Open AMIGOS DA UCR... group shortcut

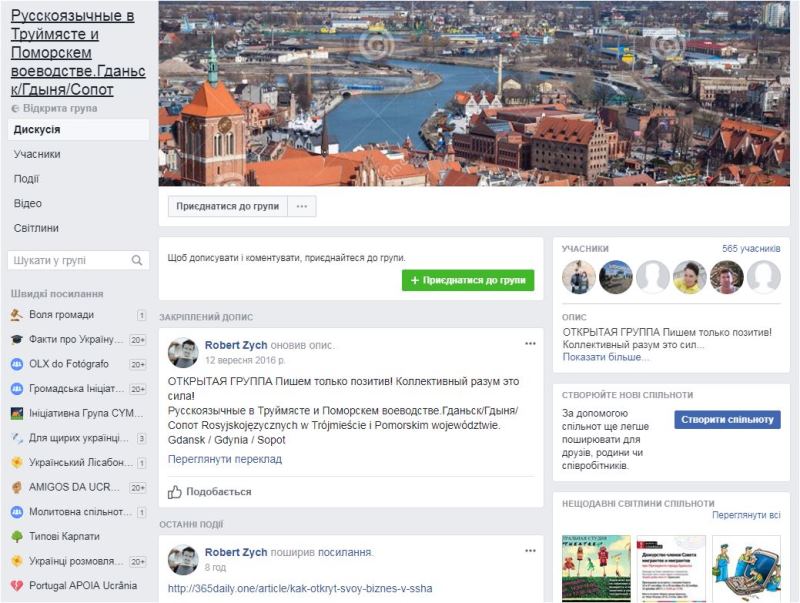click(74, 487)
